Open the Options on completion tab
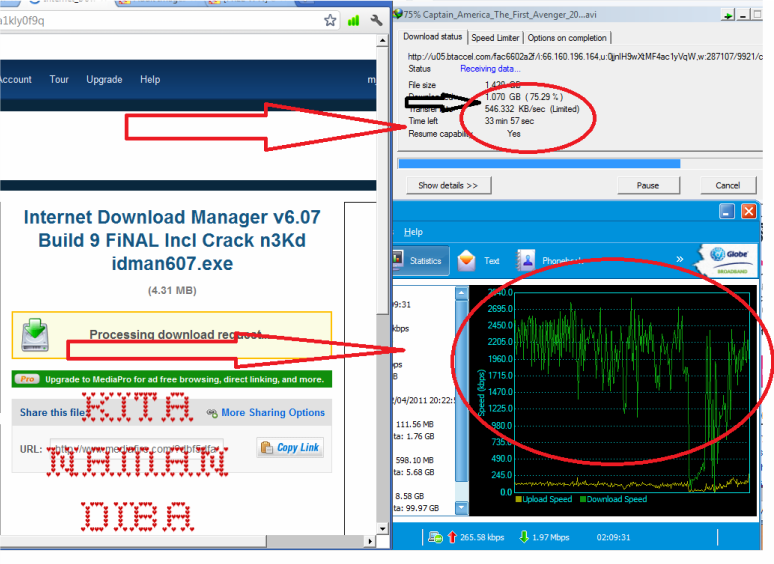774x564 pixels. (567, 38)
